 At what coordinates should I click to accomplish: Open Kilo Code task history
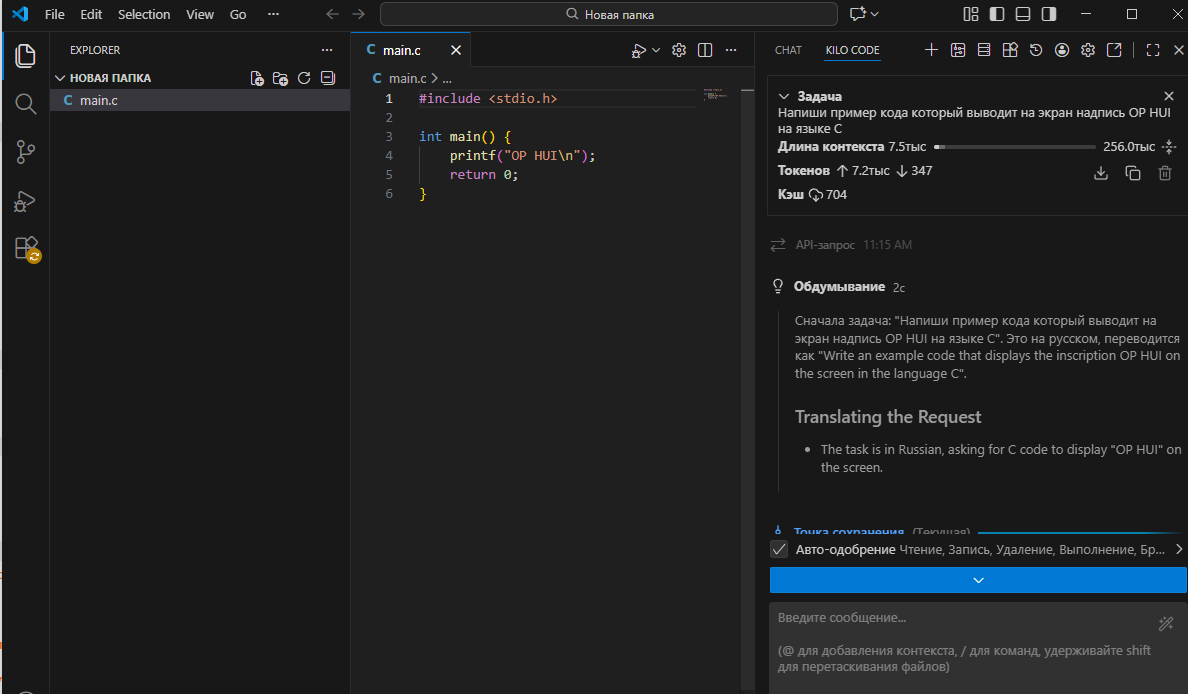[1036, 50]
